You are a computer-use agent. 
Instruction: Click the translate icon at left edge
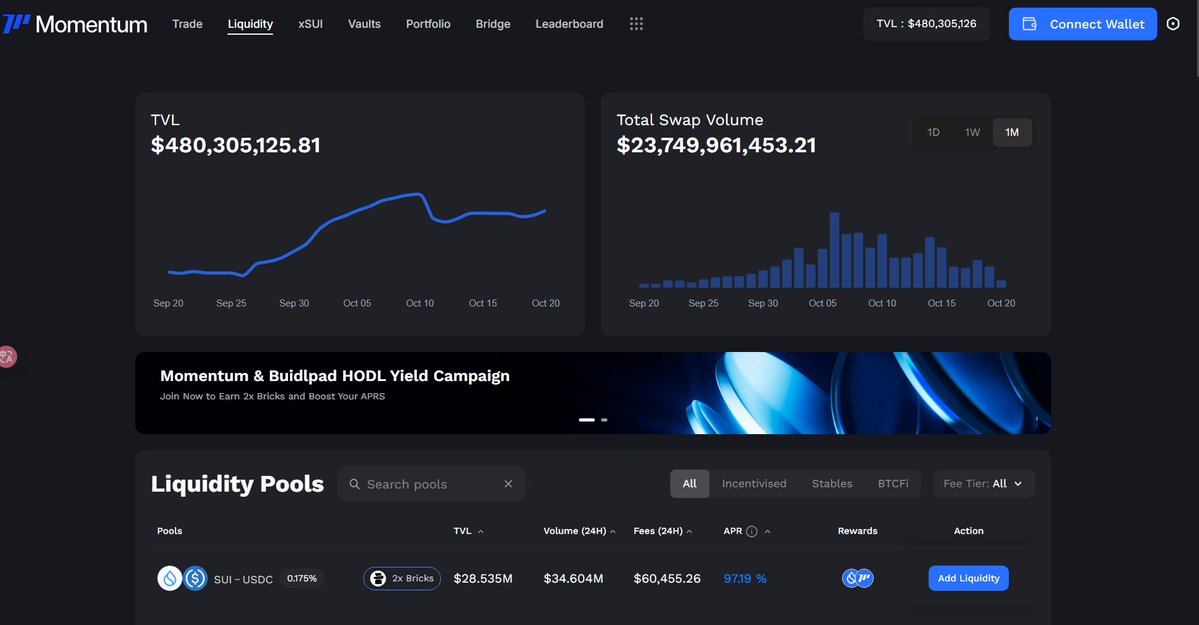7,356
